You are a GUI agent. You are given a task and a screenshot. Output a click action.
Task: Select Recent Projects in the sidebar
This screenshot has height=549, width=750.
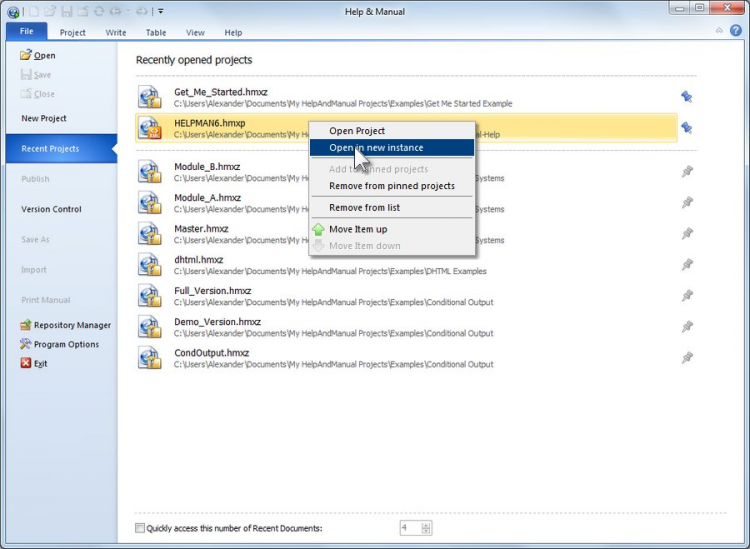click(61, 149)
